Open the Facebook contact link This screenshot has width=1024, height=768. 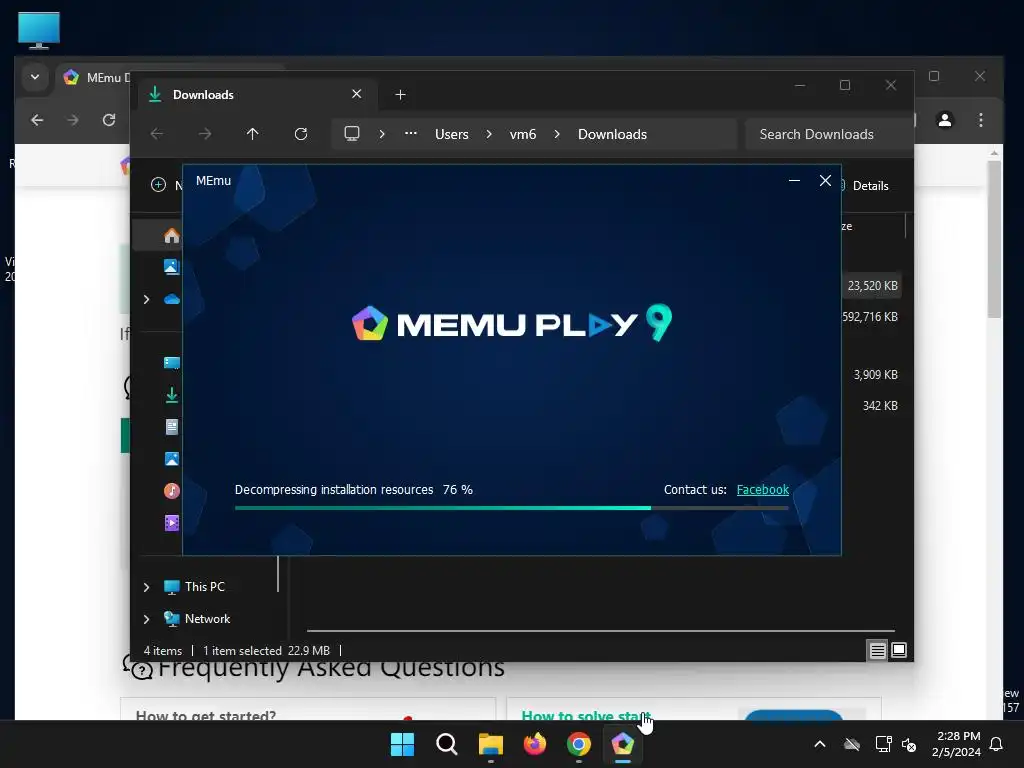[x=763, y=490]
